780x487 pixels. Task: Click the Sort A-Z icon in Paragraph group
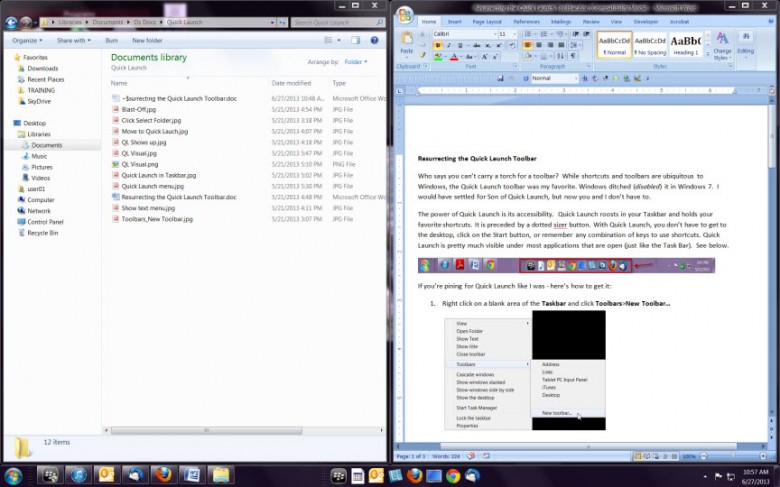point(560,56)
